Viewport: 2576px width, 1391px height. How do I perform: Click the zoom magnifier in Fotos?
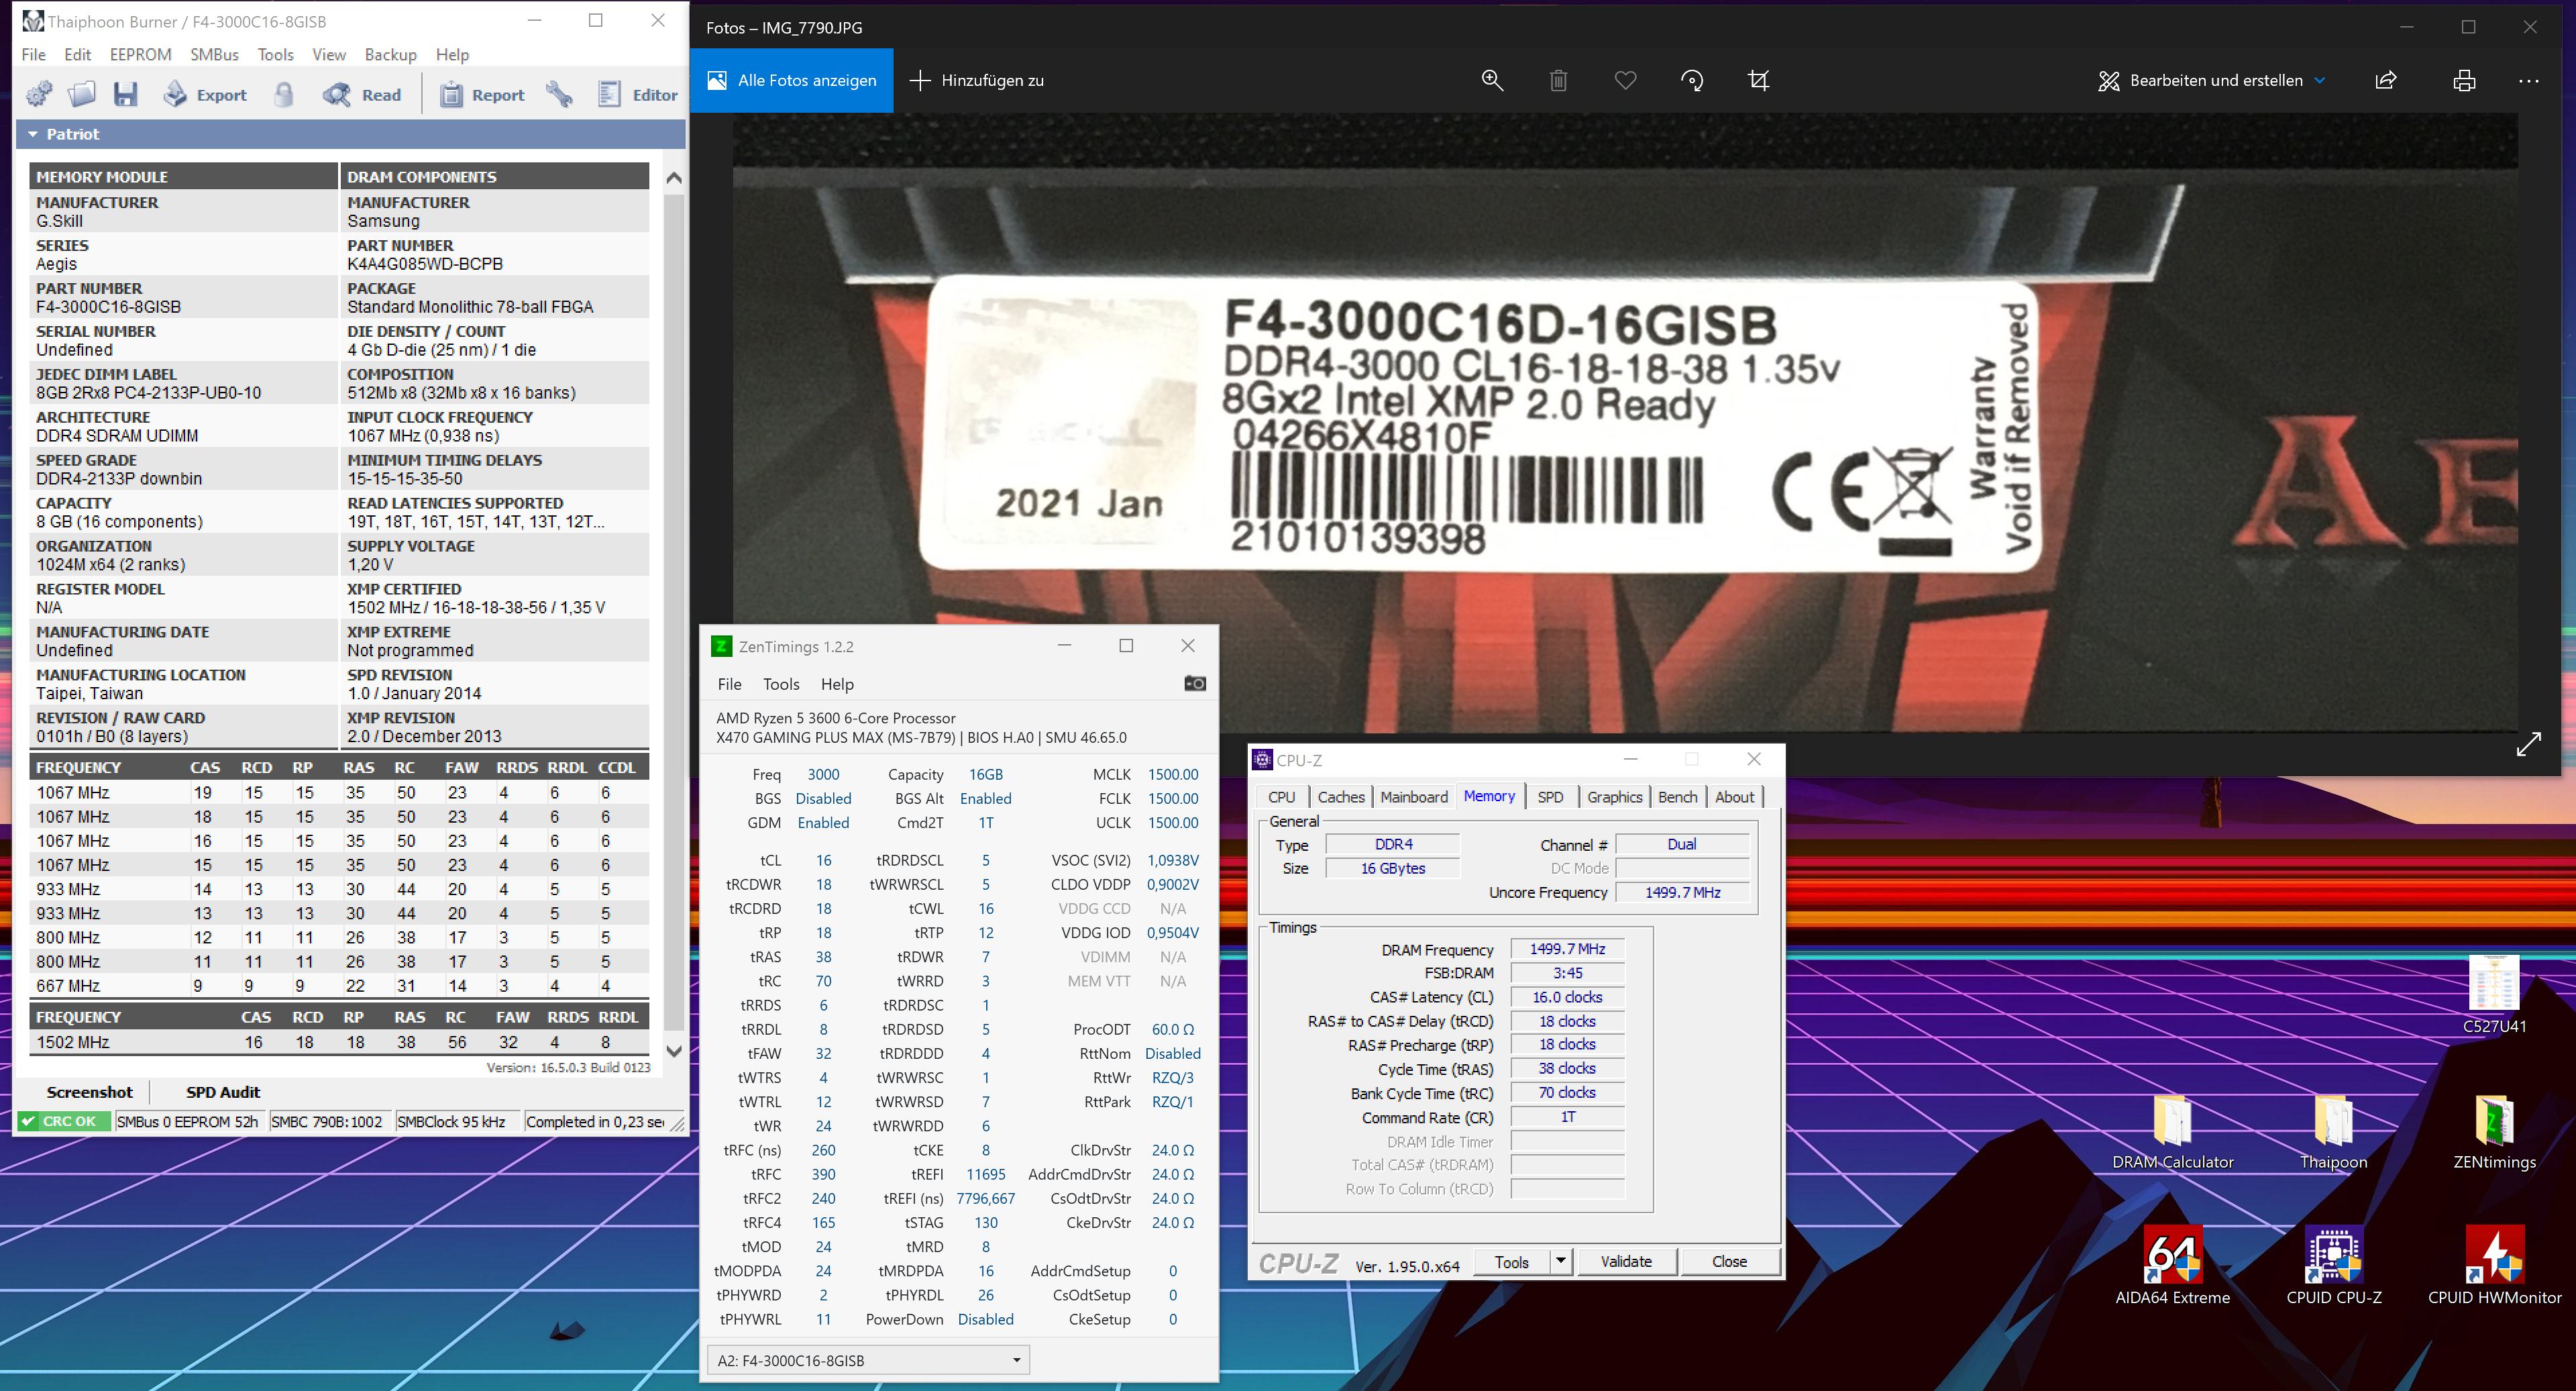tap(1492, 80)
